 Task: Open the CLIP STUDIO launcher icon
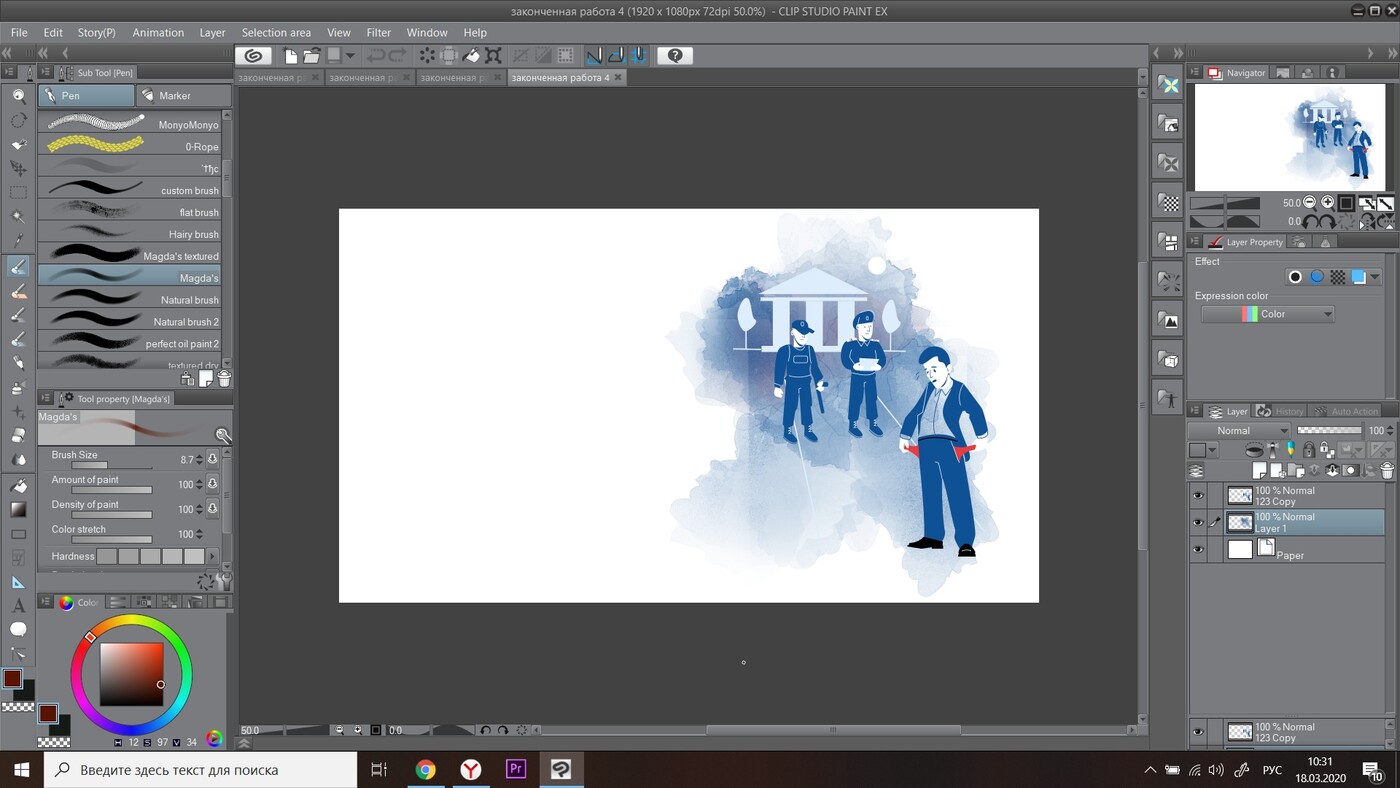coord(254,56)
